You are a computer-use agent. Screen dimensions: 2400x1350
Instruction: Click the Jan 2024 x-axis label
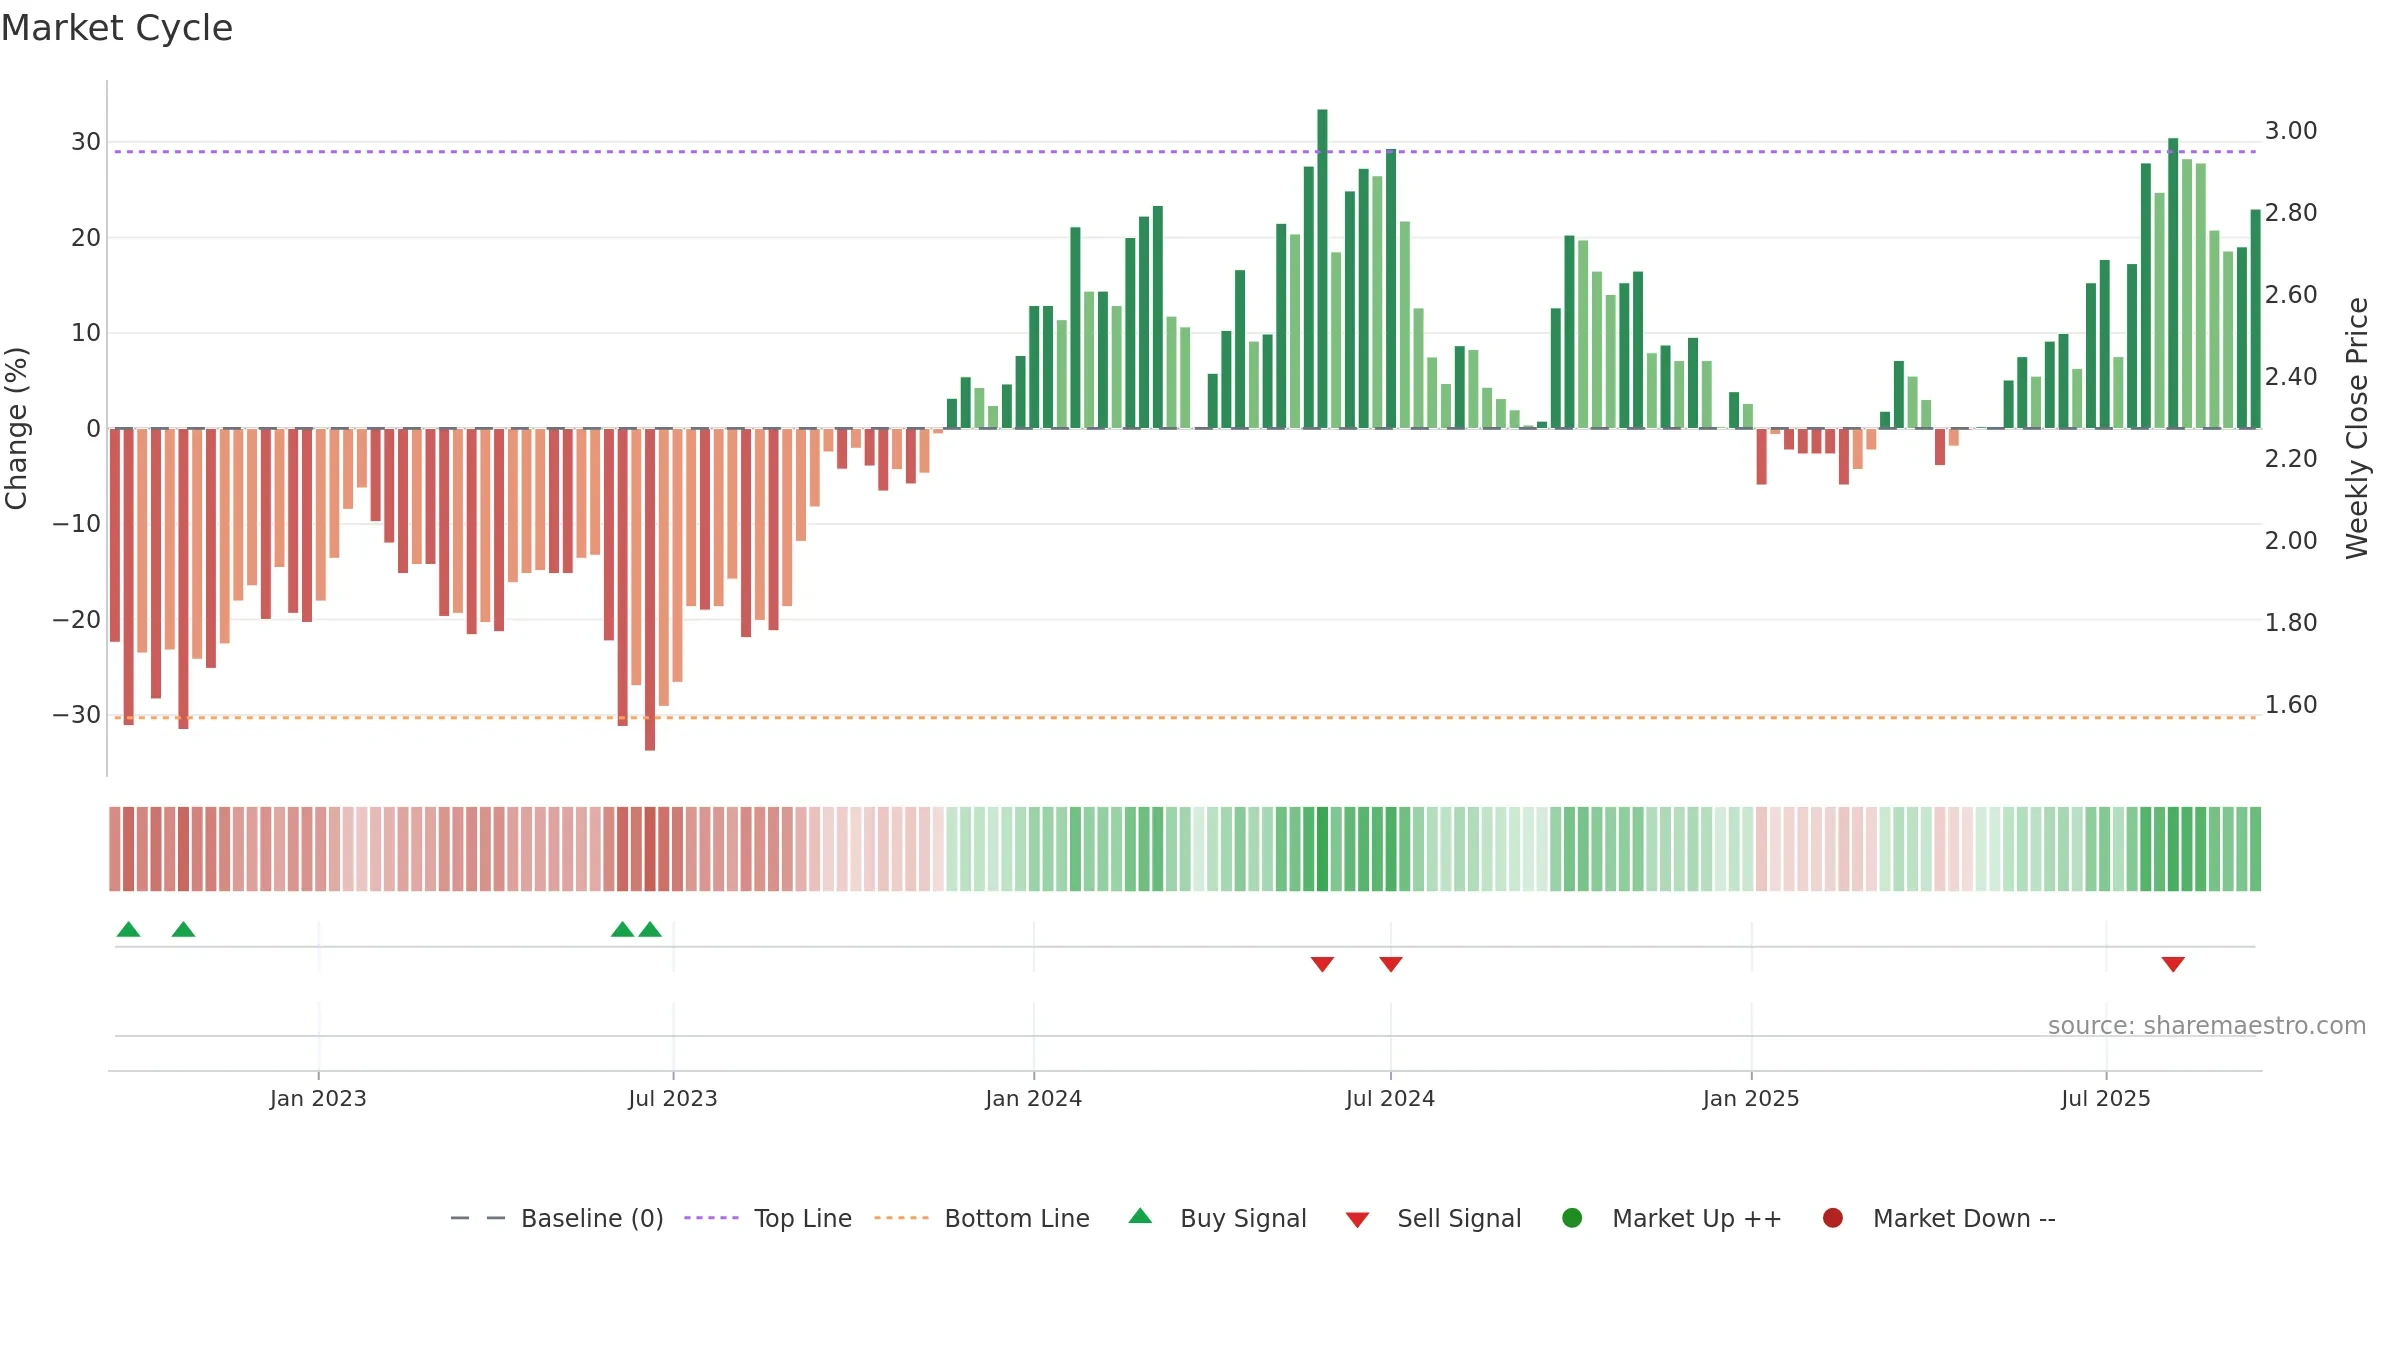click(x=1033, y=1098)
